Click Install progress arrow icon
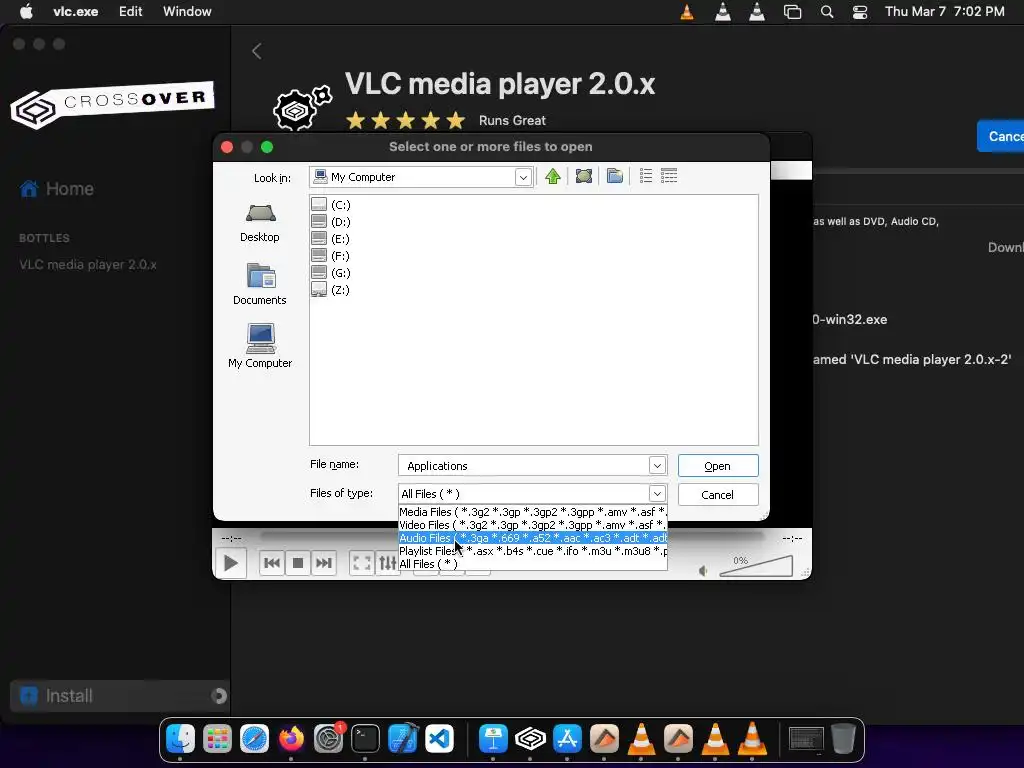Image resolution: width=1024 pixels, height=768 pixels. coord(219,696)
